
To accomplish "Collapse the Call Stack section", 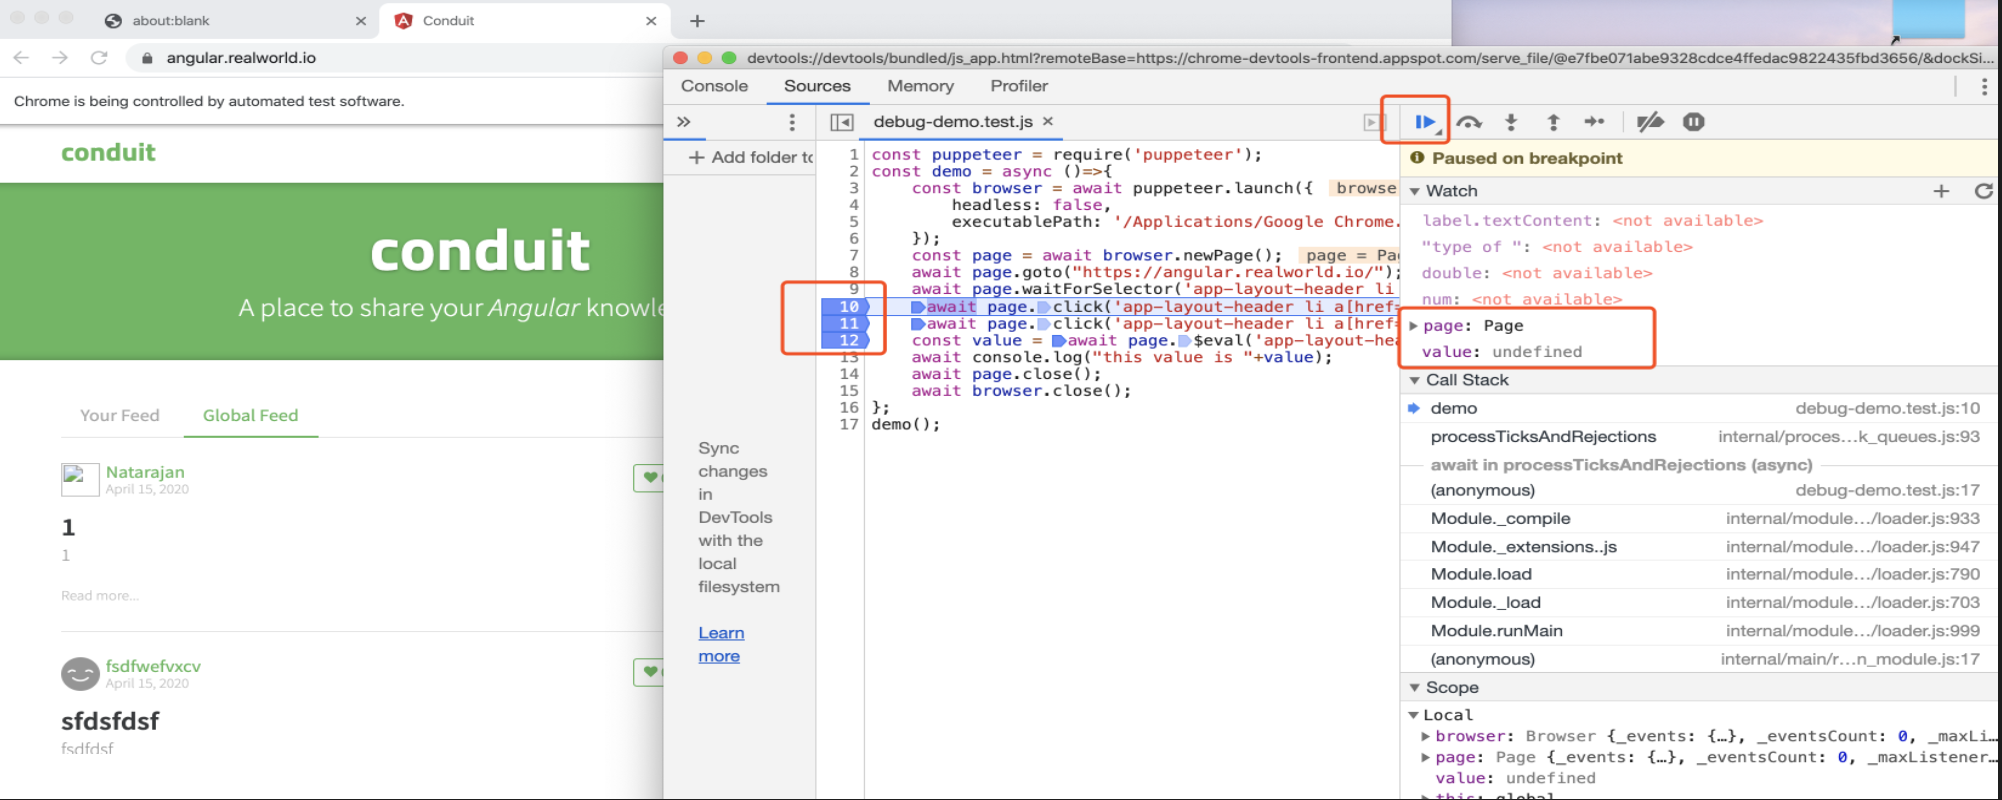I will pyautogui.click(x=1414, y=380).
